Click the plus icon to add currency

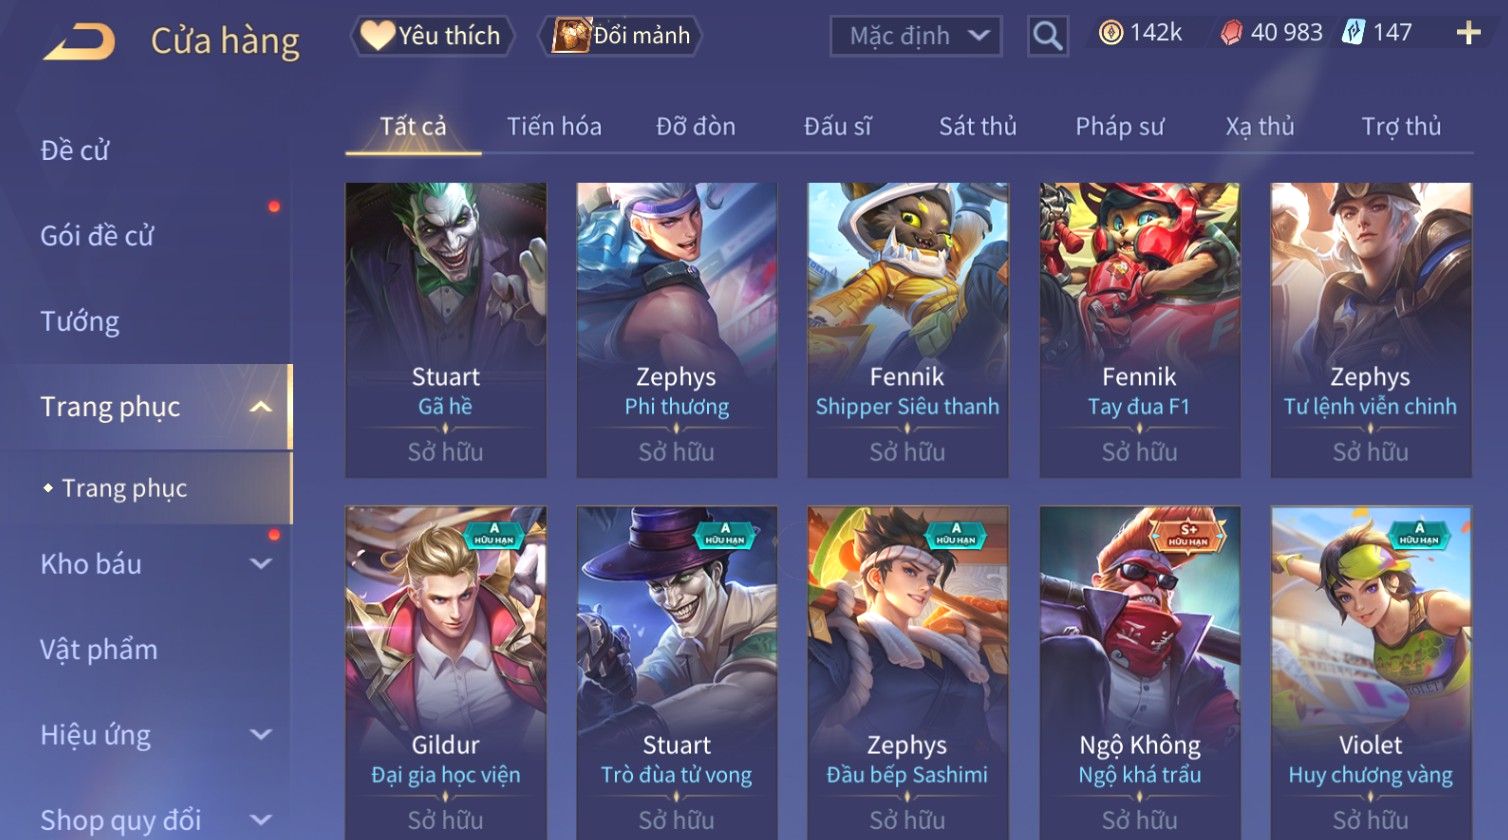click(x=1468, y=34)
